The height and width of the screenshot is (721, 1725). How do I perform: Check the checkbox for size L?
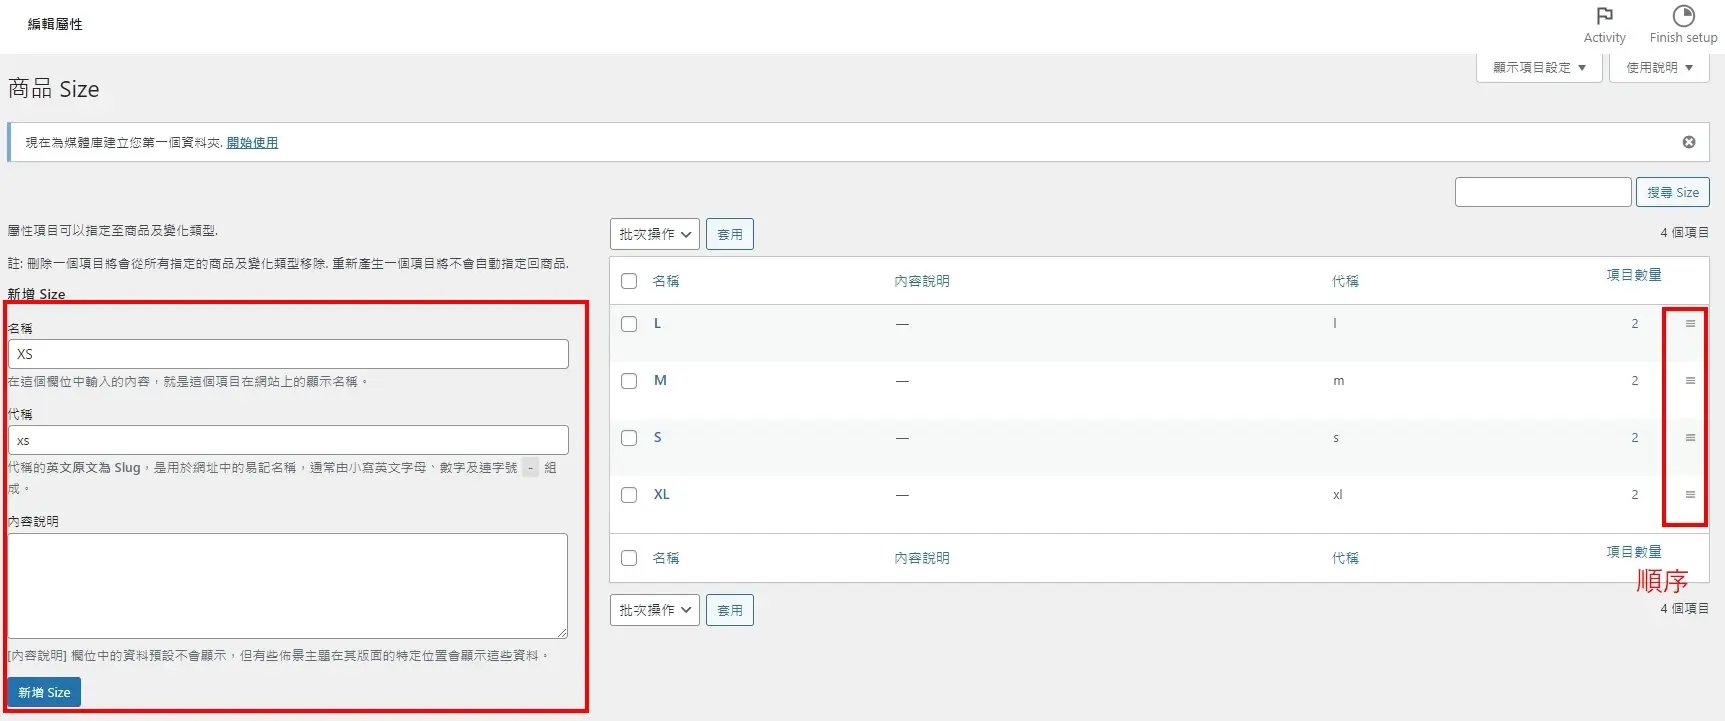[629, 324]
